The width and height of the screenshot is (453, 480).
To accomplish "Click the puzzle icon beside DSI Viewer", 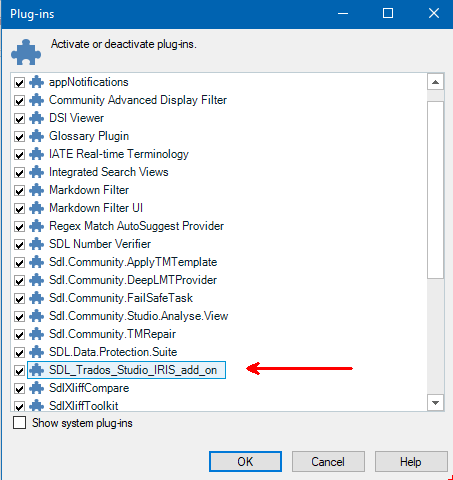I will point(36,118).
